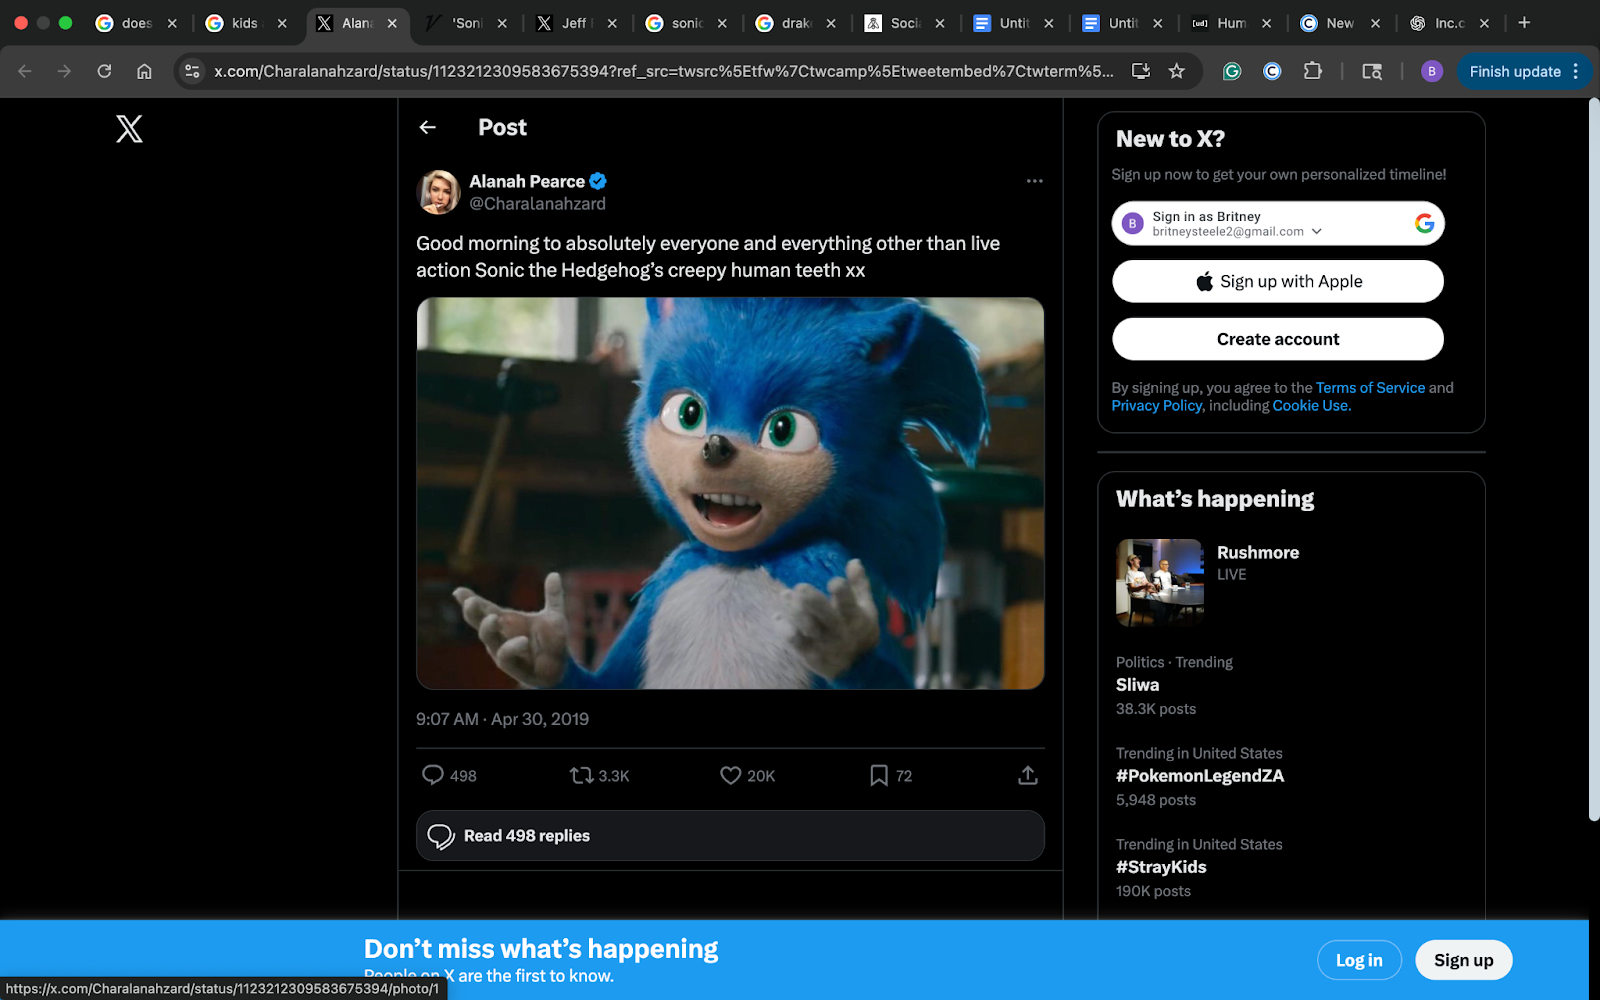The width and height of the screenshot is (1600, 1000).
Task: Repost the tweet via the 3.3K icon
Action: 581,775
